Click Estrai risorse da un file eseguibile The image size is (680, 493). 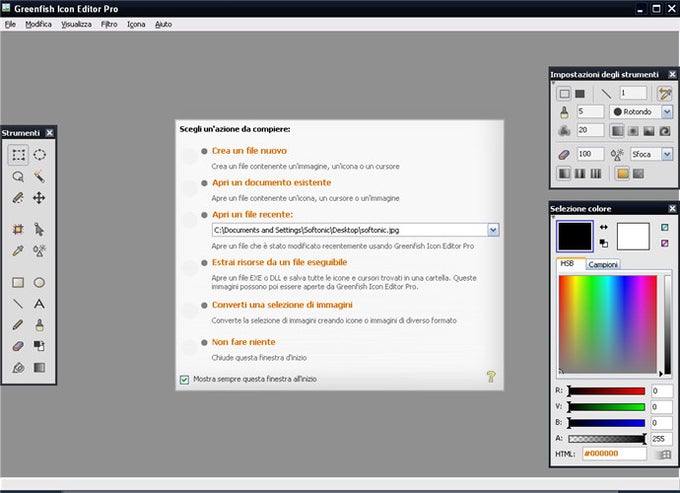[279, 262]
